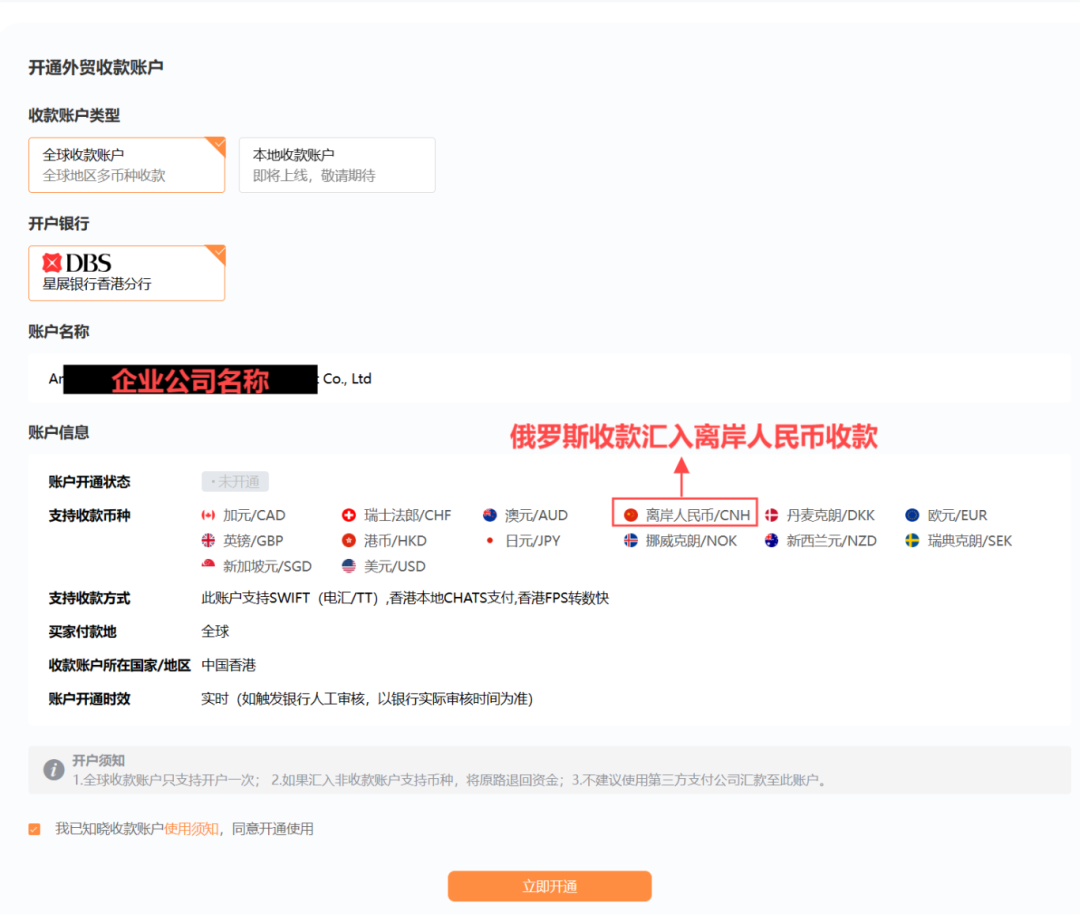Select the 全球收款账户 account type option
This screenshot has width=1080, height=914.
point(126,165)
